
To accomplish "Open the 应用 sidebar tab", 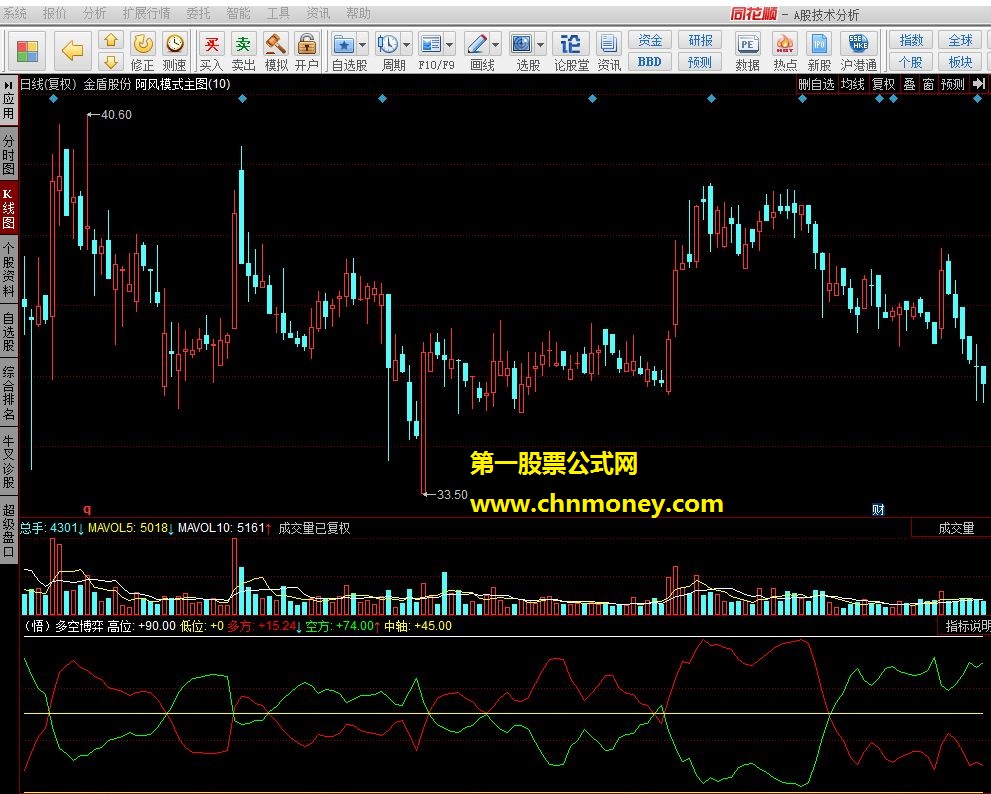I will 8,100.
